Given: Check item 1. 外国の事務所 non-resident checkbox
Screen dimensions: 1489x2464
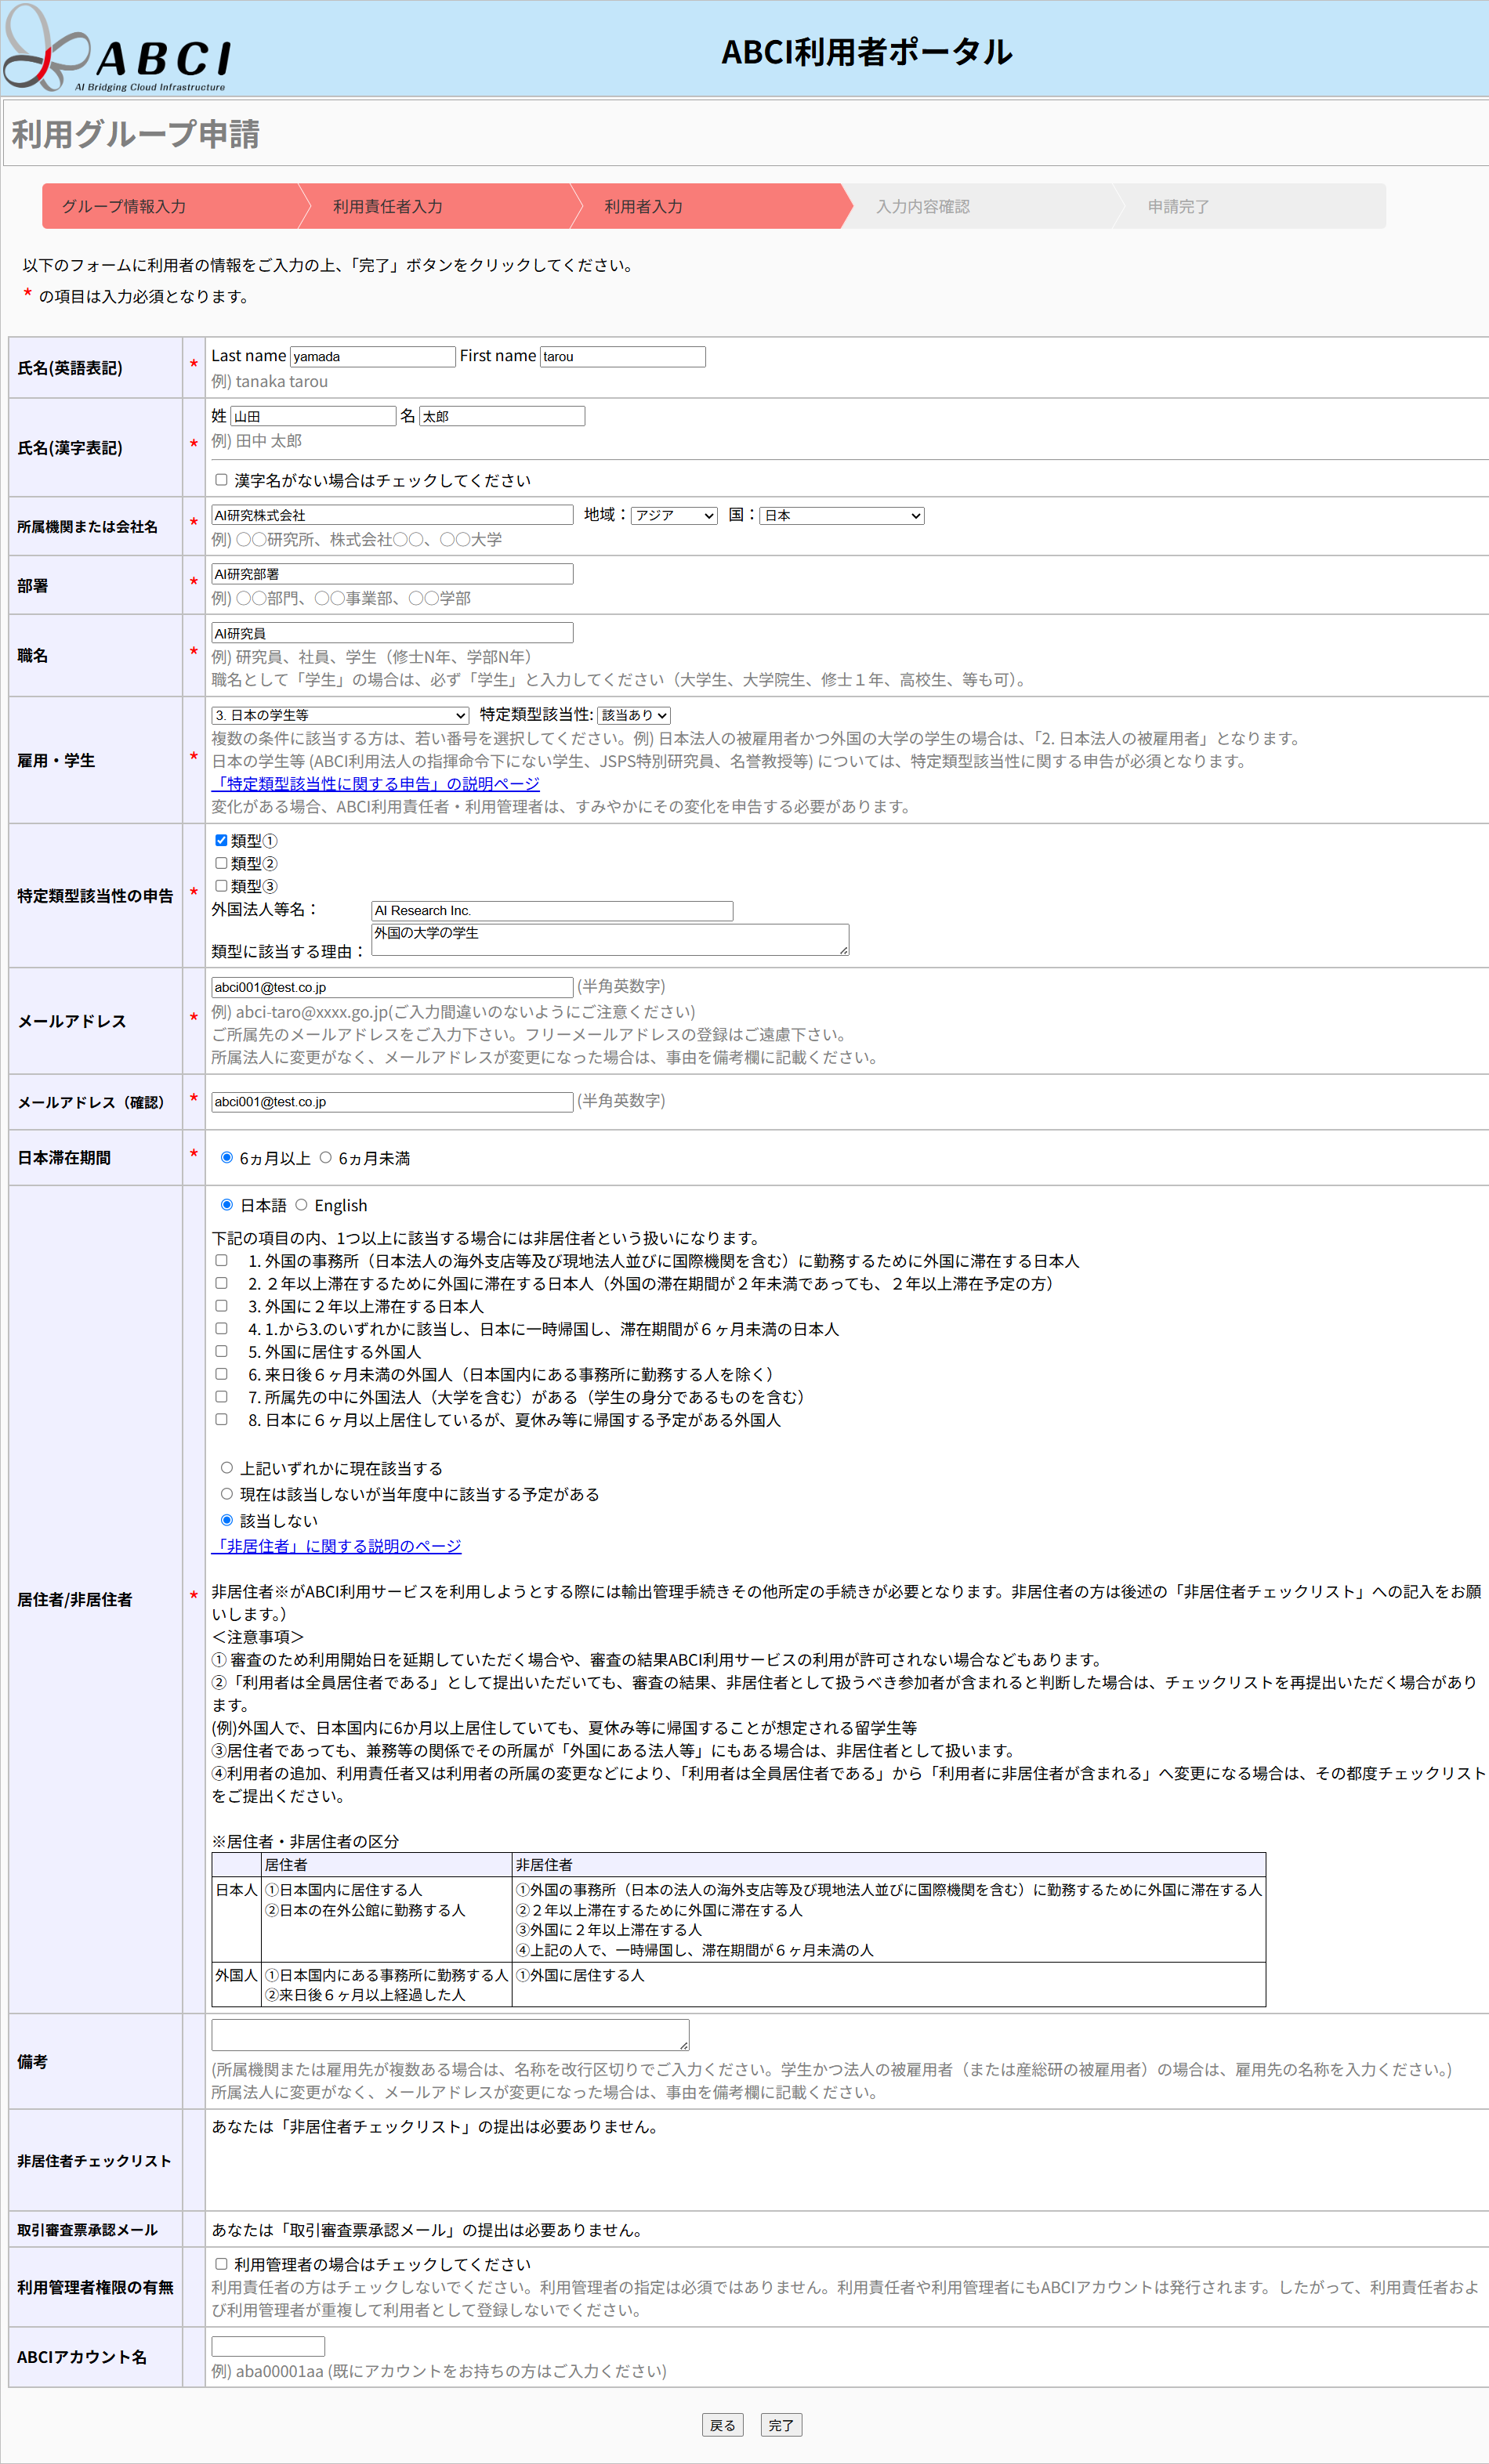Looking at the screenshot, I should click(x=221, y=1261).
